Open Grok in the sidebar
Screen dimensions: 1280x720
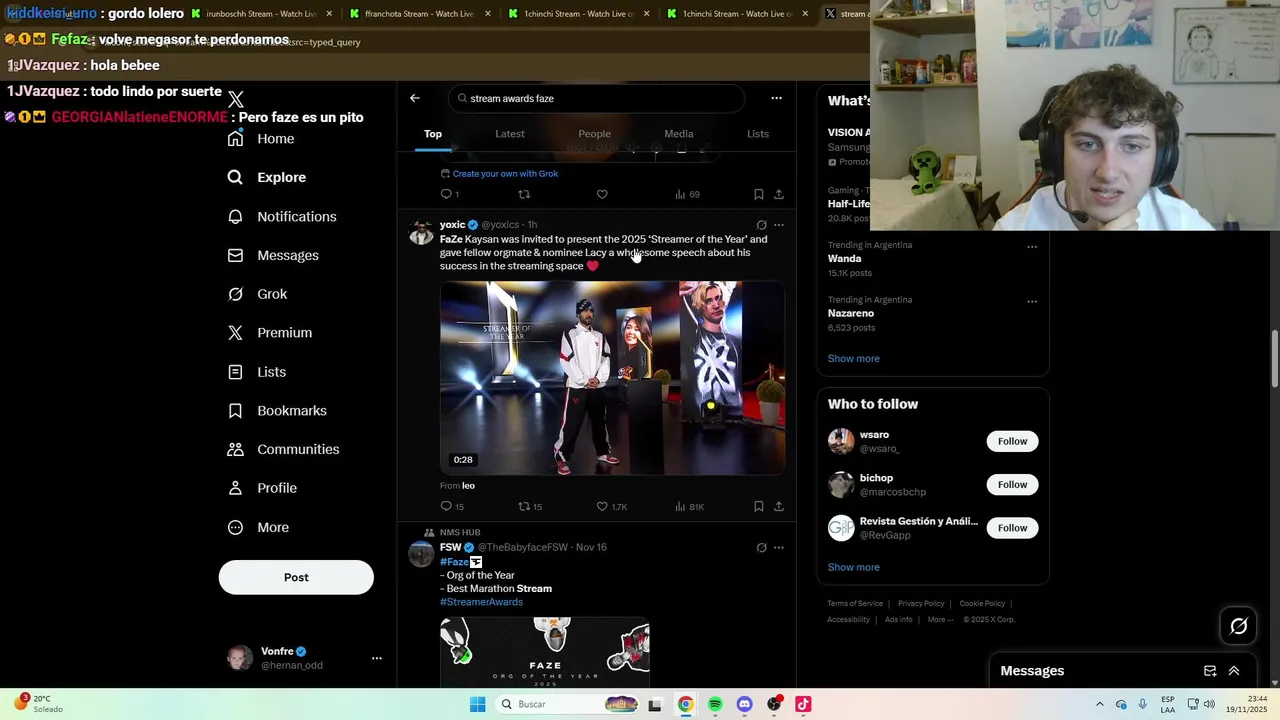(257, 294)
